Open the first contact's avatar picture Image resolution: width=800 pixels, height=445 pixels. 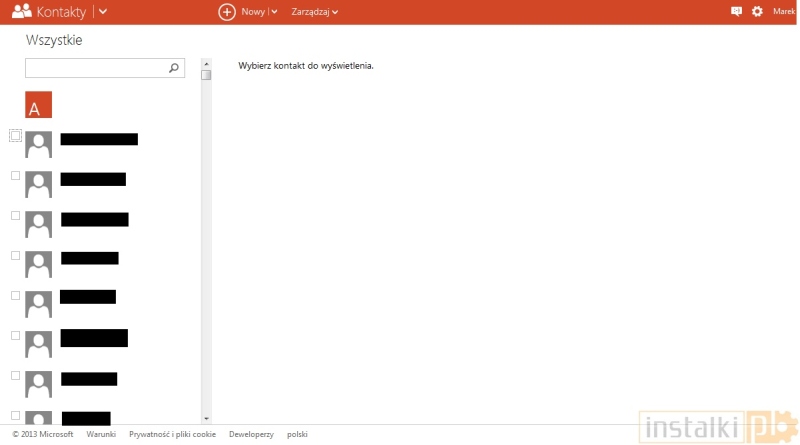(38, 144)
